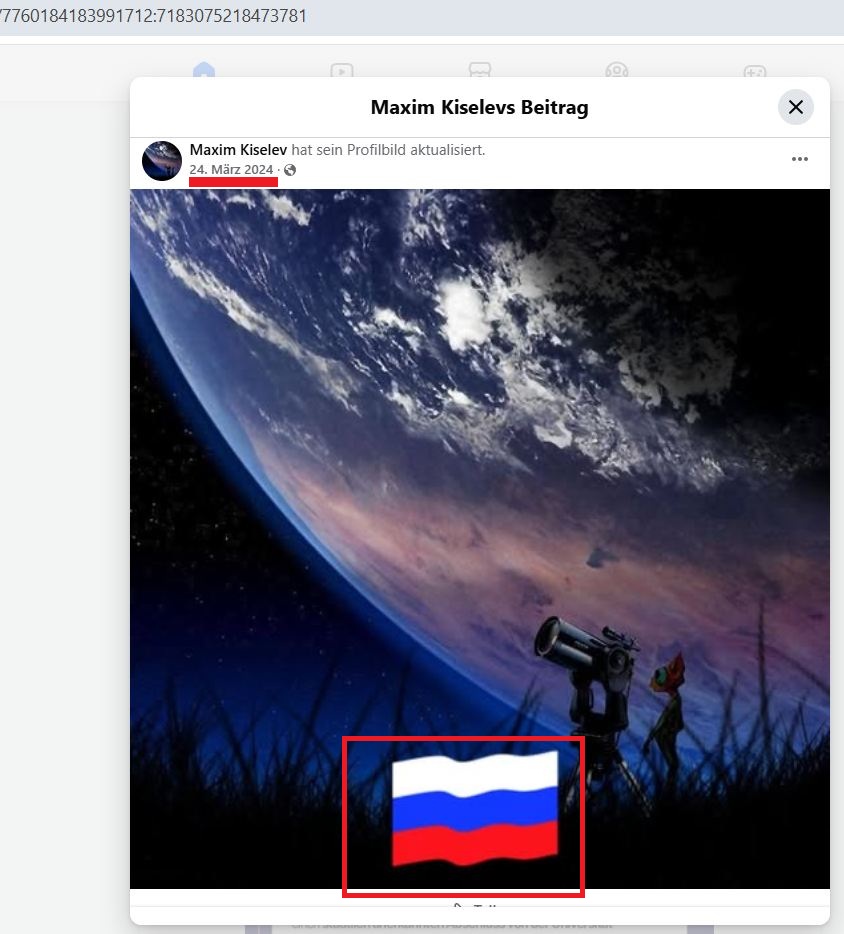Open the Maxim Kiselev profile name link

238,150
